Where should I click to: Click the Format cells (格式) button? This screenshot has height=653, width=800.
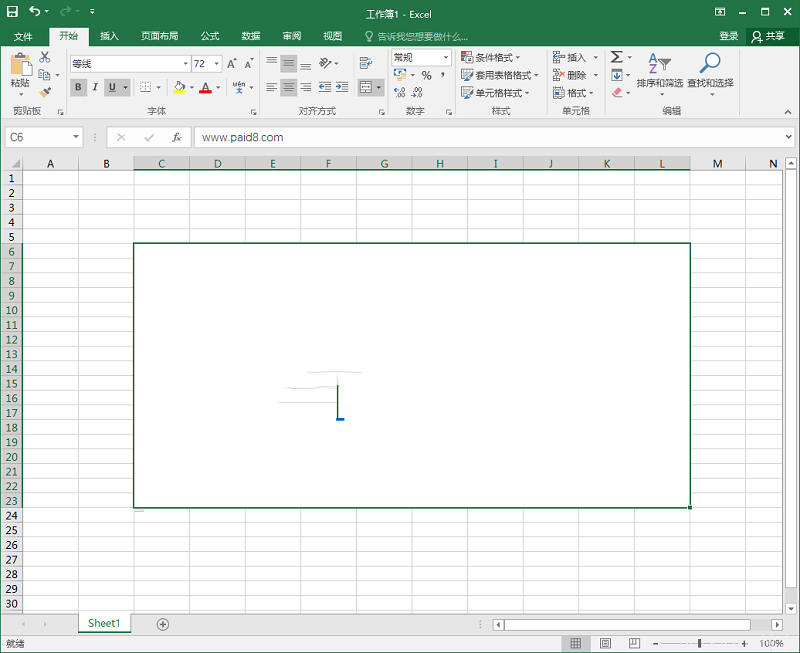[x=573, y=93]
